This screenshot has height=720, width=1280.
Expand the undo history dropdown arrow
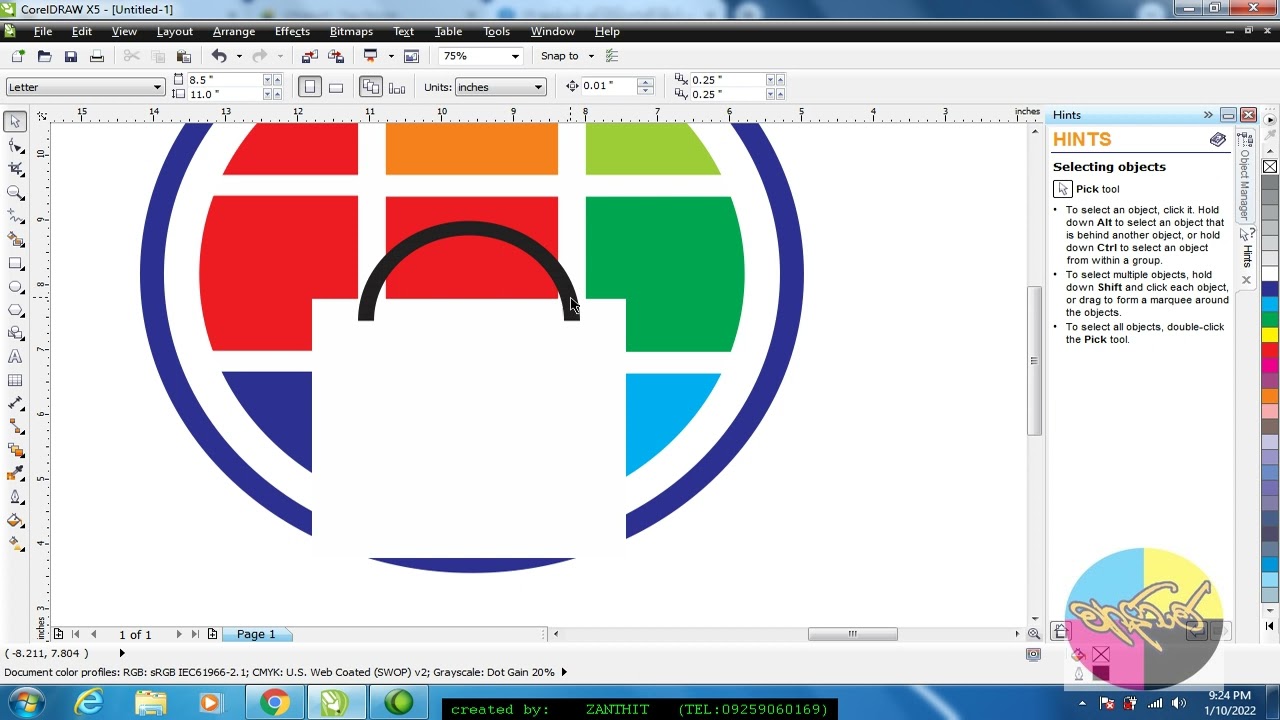point(238,56)
